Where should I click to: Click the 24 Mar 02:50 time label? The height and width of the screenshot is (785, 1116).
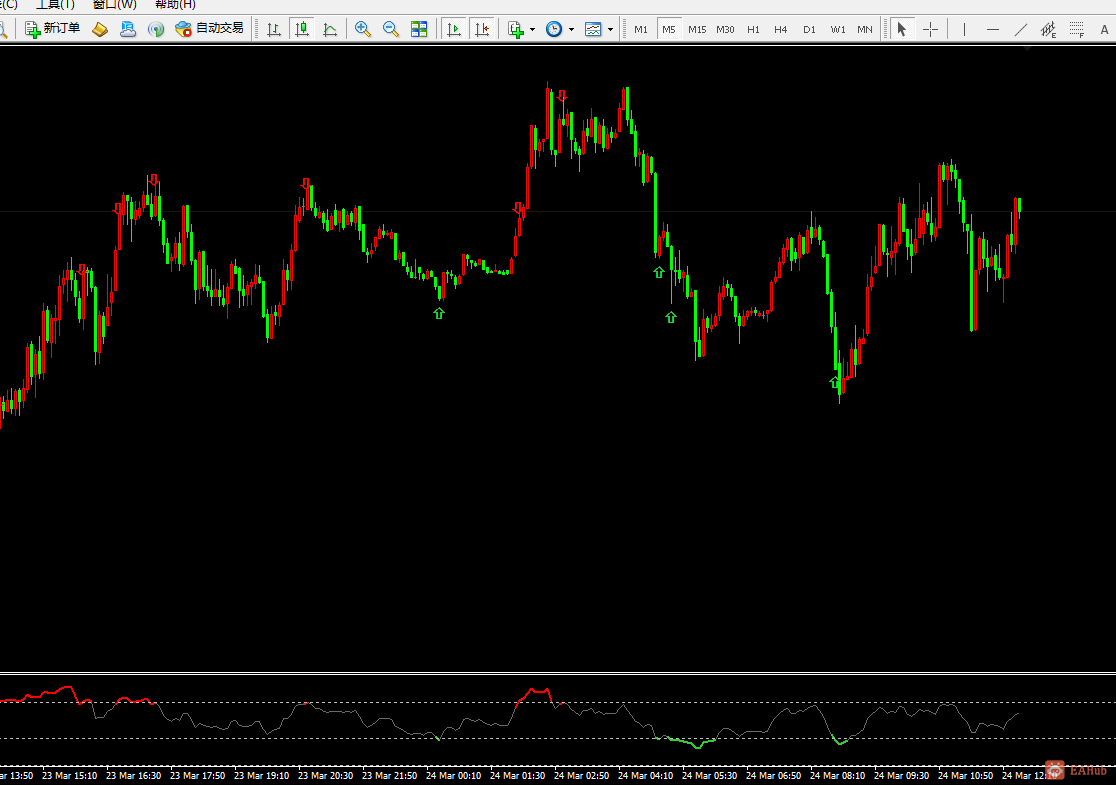(582, 775)
